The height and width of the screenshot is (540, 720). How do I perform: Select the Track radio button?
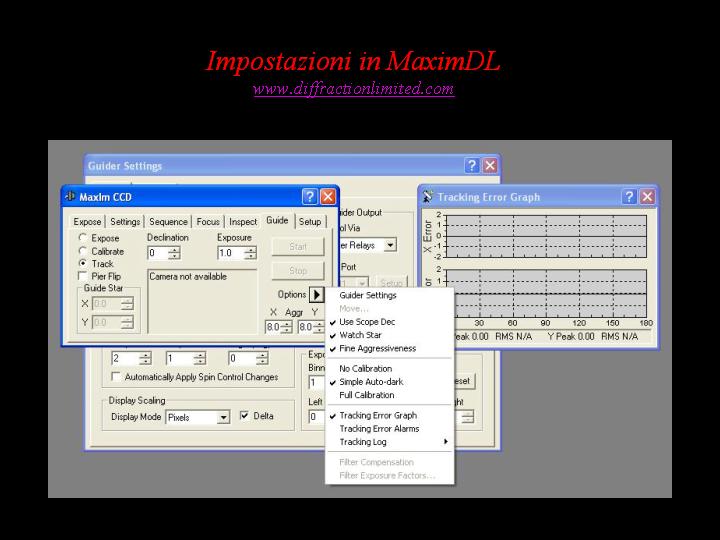coord(83,264)
